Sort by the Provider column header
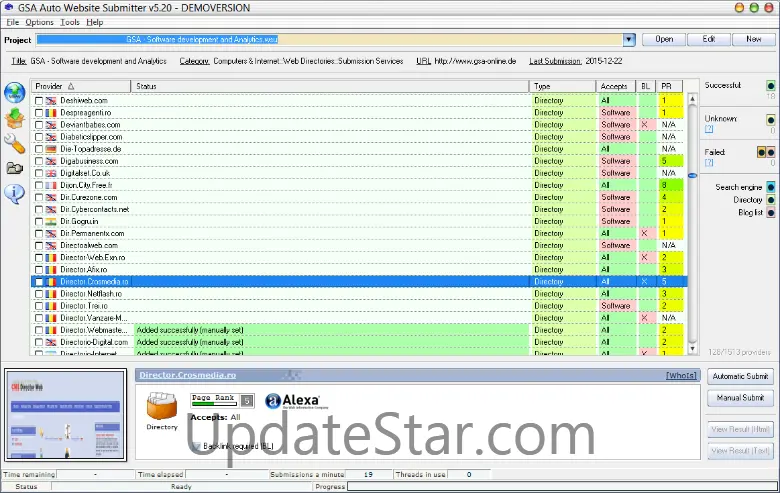The width and height of the screenshot is (780, 493). 81,86
